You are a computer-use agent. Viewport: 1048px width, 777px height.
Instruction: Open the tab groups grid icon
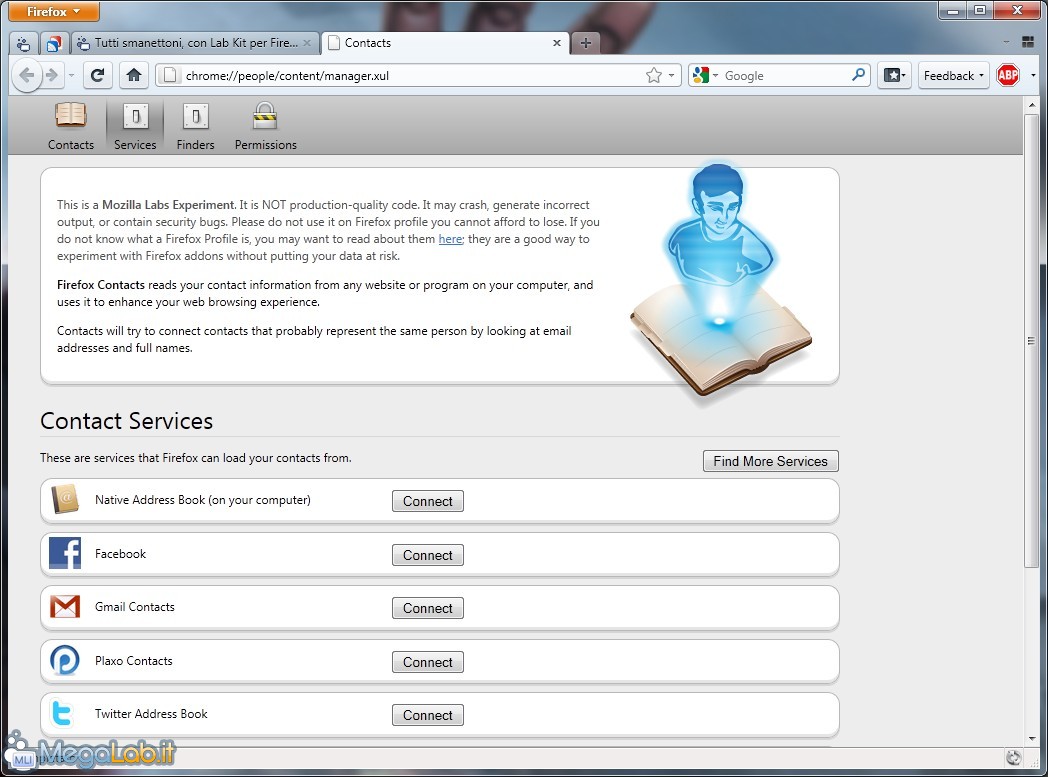[1028, 42]
